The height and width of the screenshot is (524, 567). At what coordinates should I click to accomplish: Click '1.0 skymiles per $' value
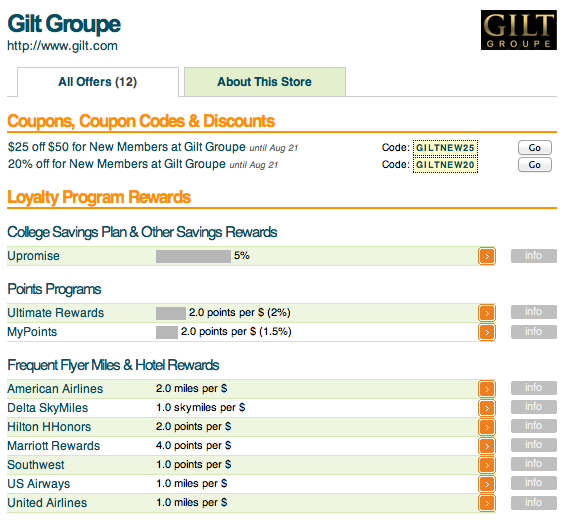click(200, 408)
